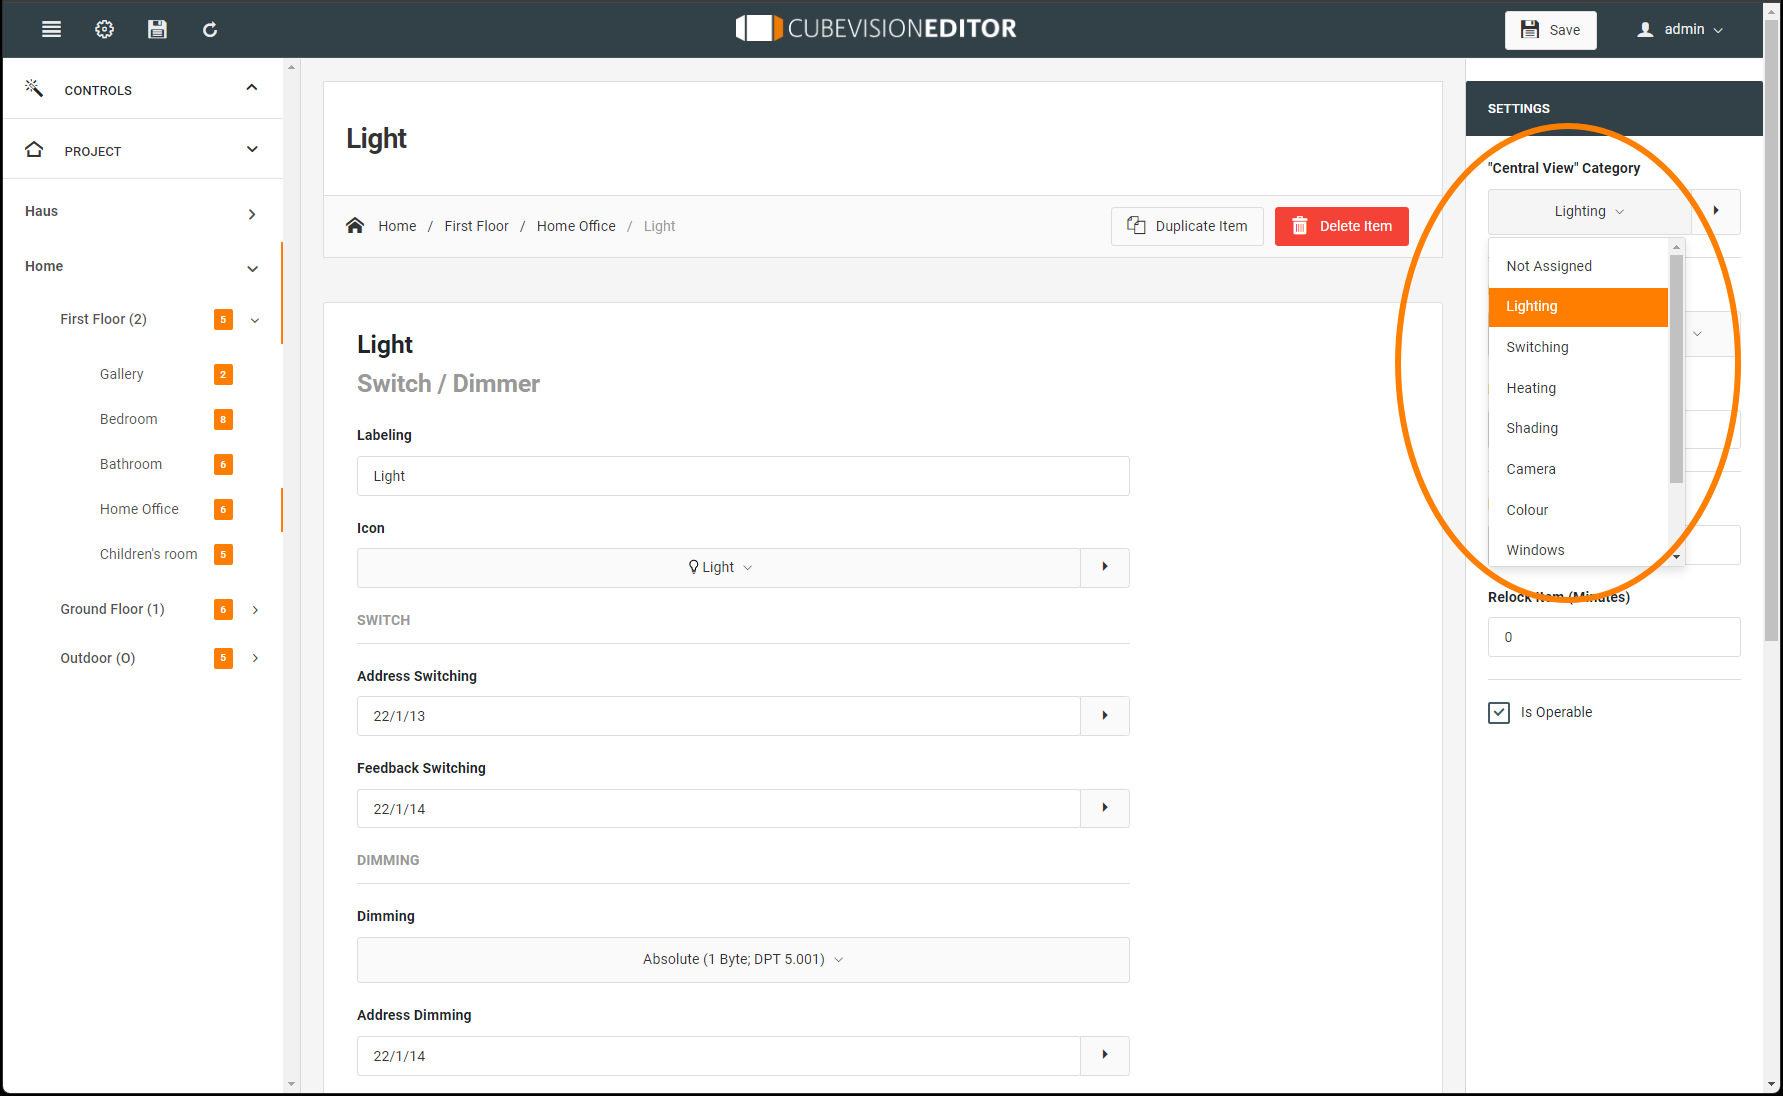Open the hamburger menu icon

[x=51, y=29]
